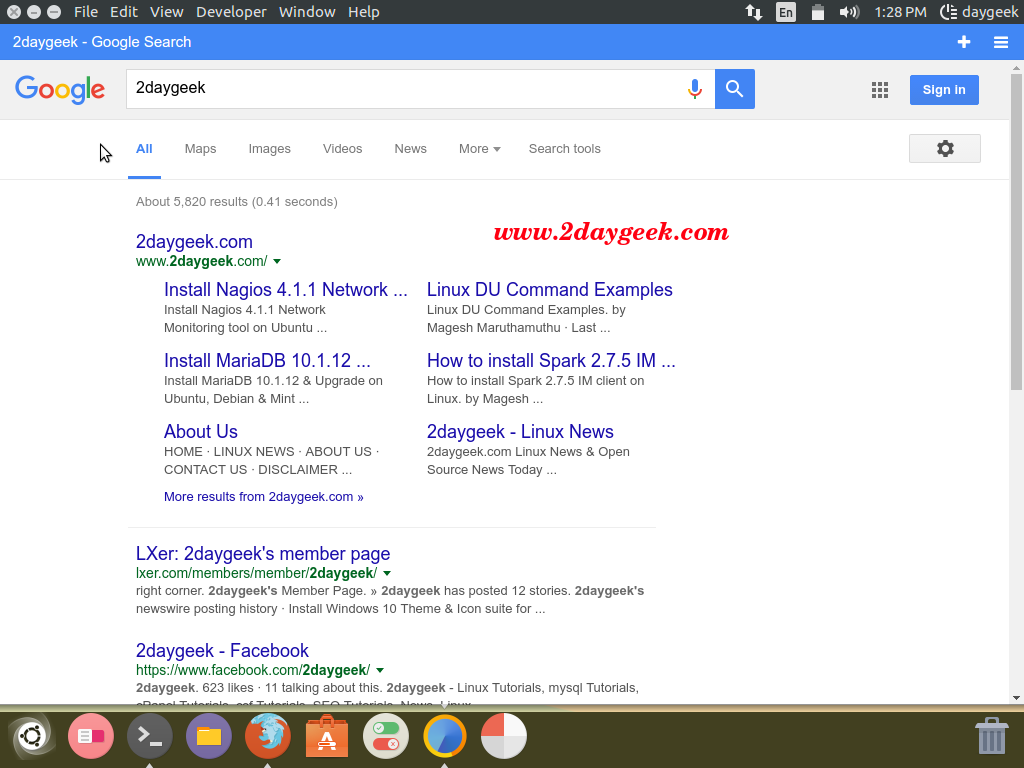The height and width of the screenshot is (768, 1024).
Task: Click the blue search magnifier button
Action: pyautogui.click(x=735, y=89)
